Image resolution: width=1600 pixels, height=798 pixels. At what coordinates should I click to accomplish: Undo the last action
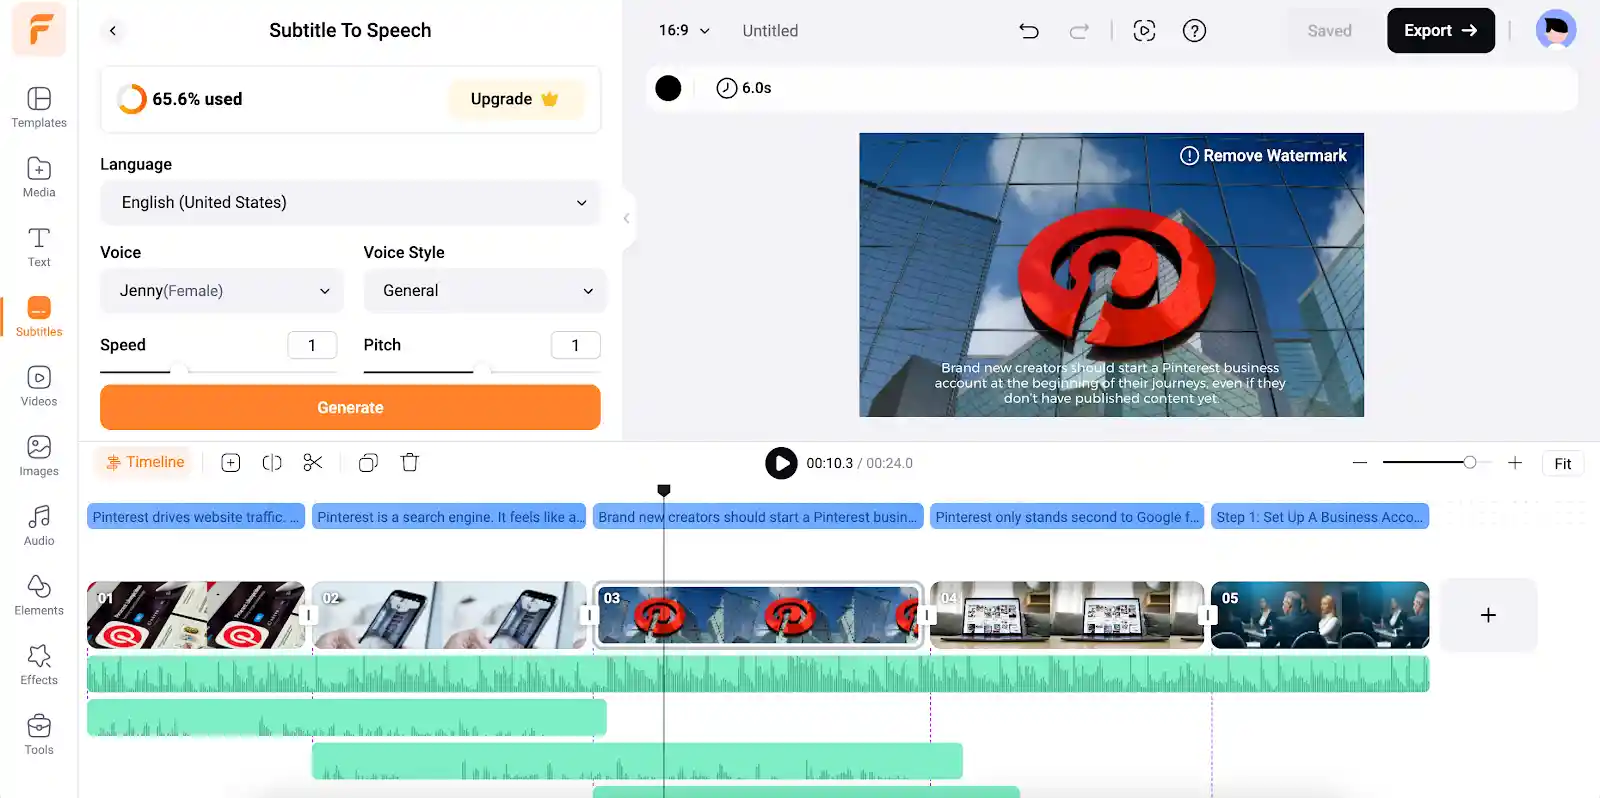click(1029, 31)
